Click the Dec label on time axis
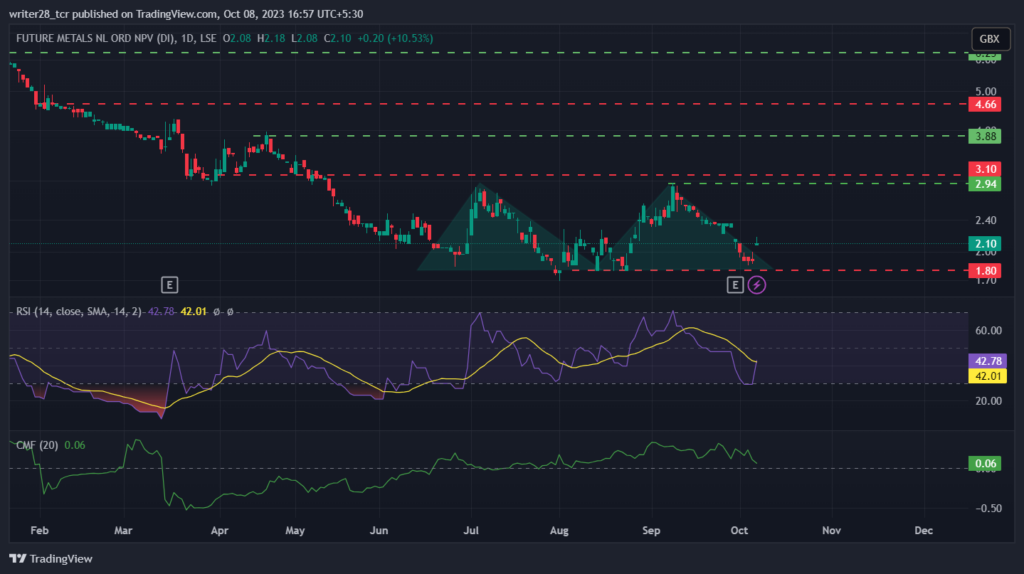The height and width of the screenshot is (574, 1024). pos(923,530)
